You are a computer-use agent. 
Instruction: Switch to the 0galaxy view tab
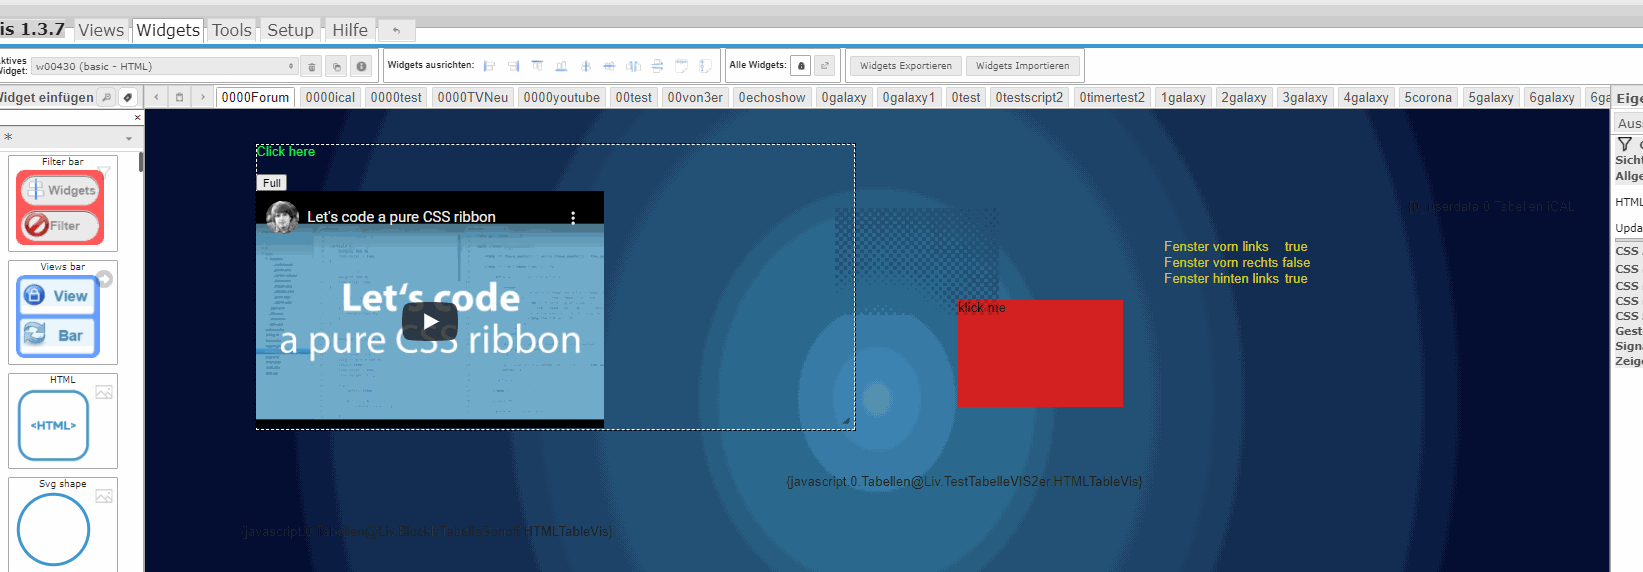844,97
